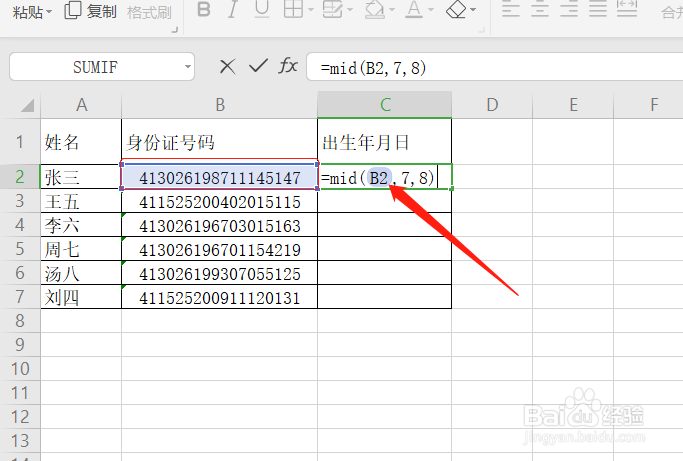
Task: Click cell containing 周七
Action: [81, 249]
